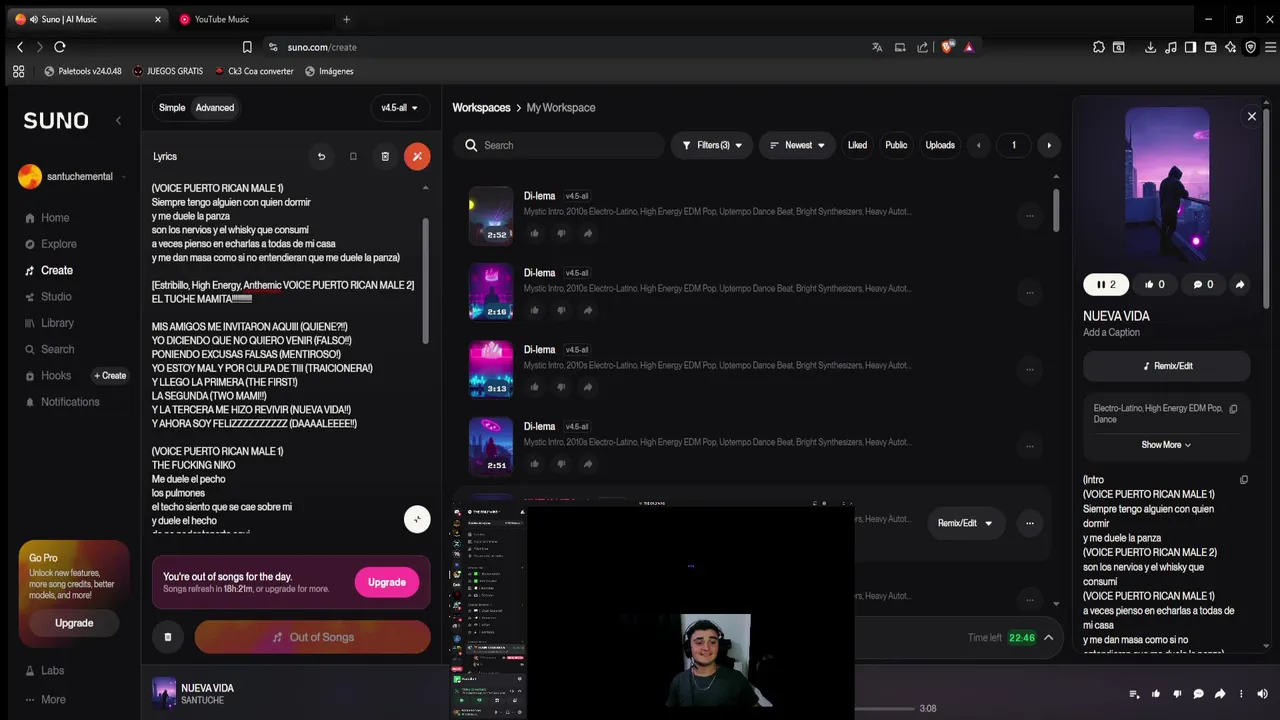This screenshot has width=1280, height=720.
Task: Go to Home in the sidebar
Action: pos(55,218)
